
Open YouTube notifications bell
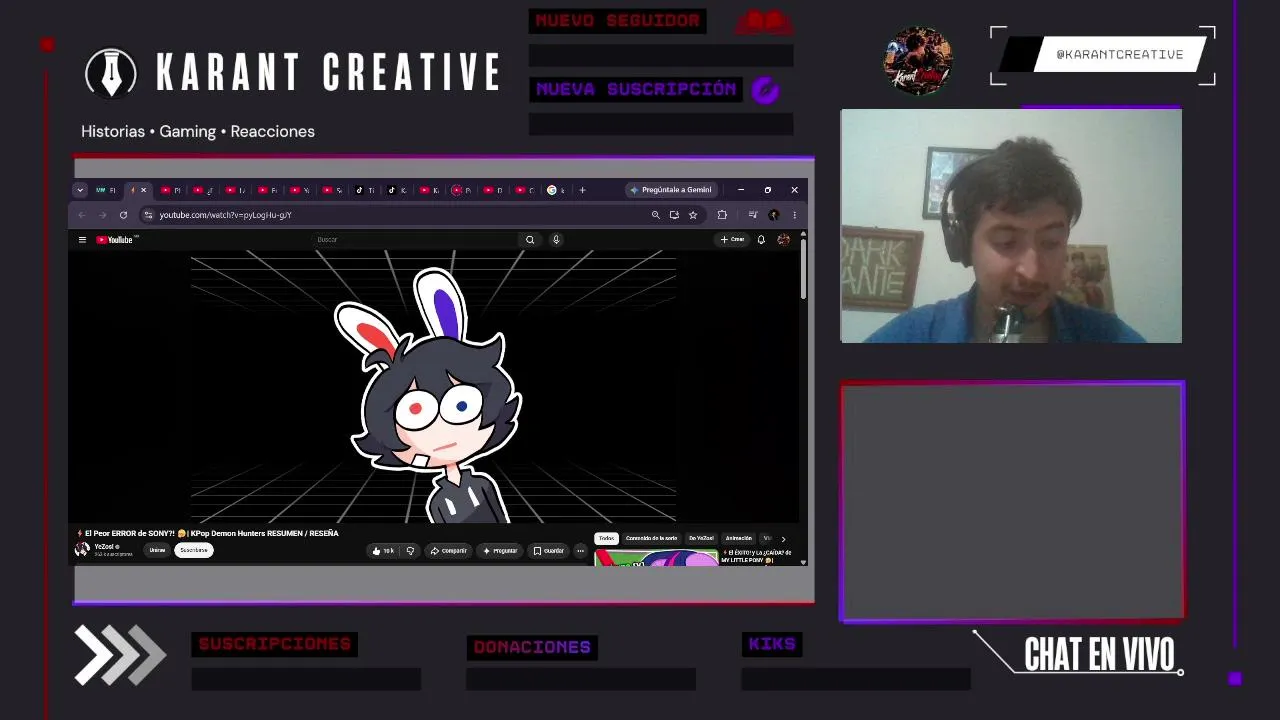[761, 240]
